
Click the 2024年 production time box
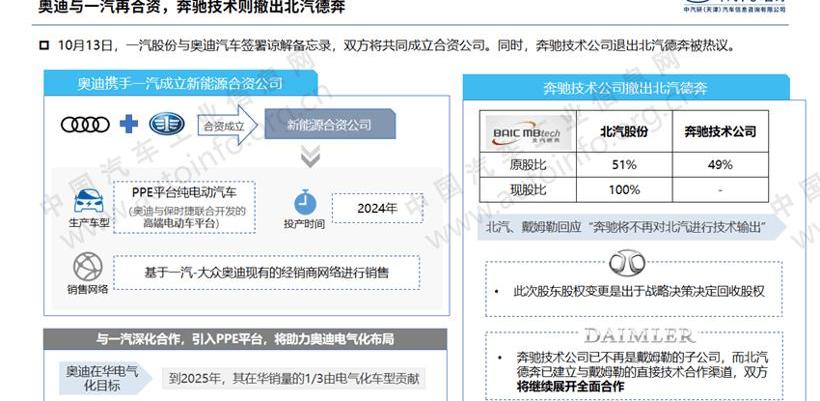tap(376, 208)
